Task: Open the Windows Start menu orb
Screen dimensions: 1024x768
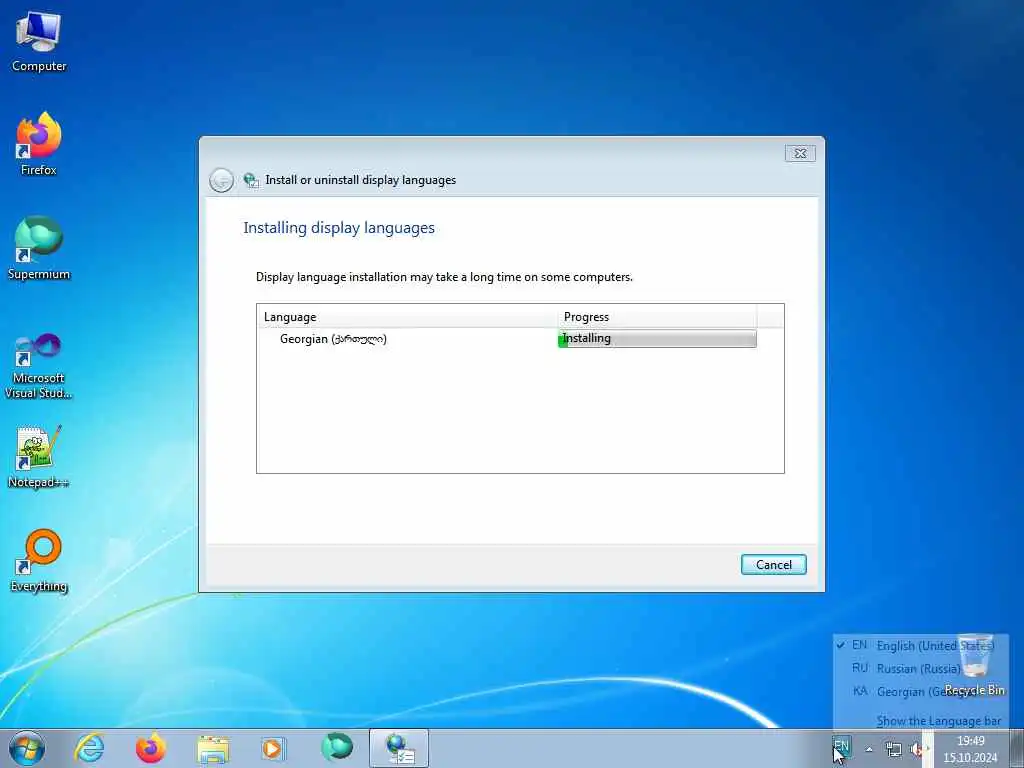Action: click(x=27, y=748)
